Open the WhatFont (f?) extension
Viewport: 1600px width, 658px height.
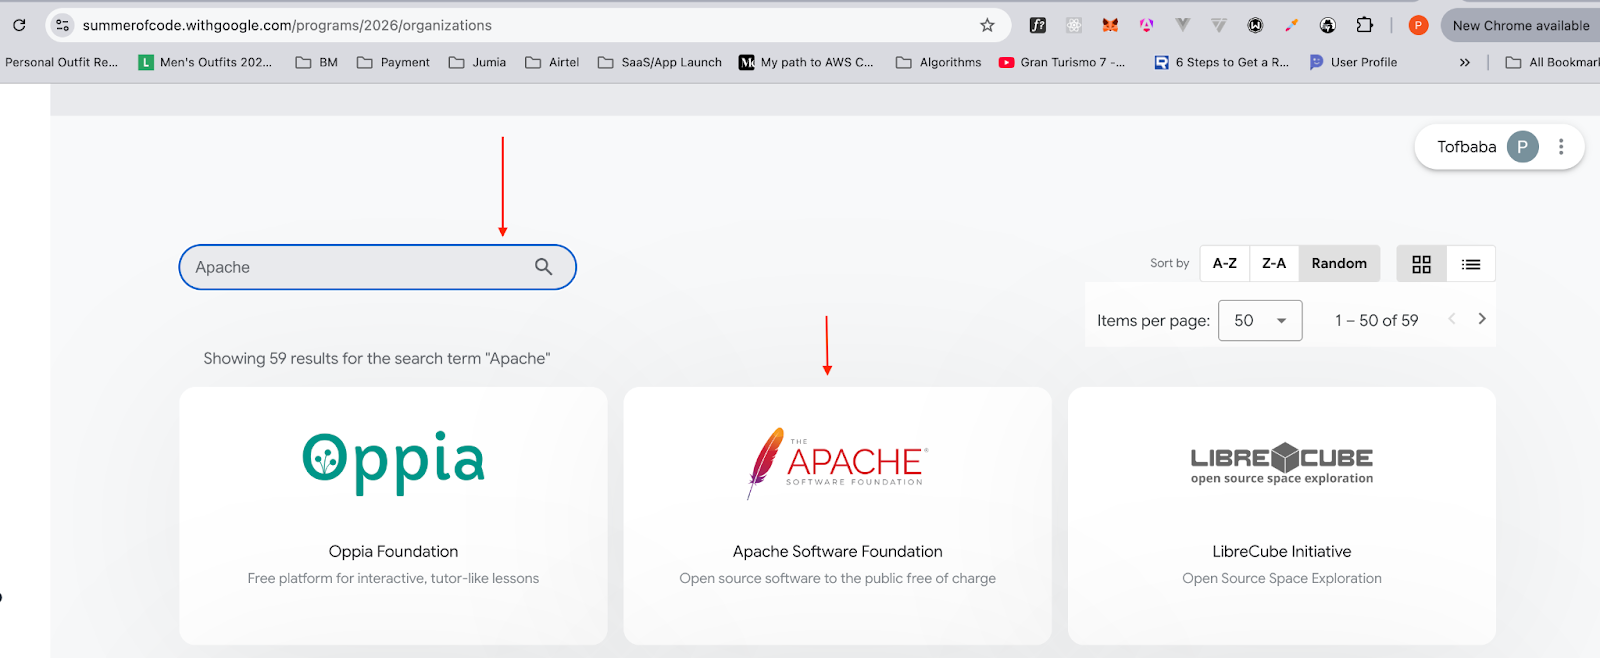tap(1038, 25)
